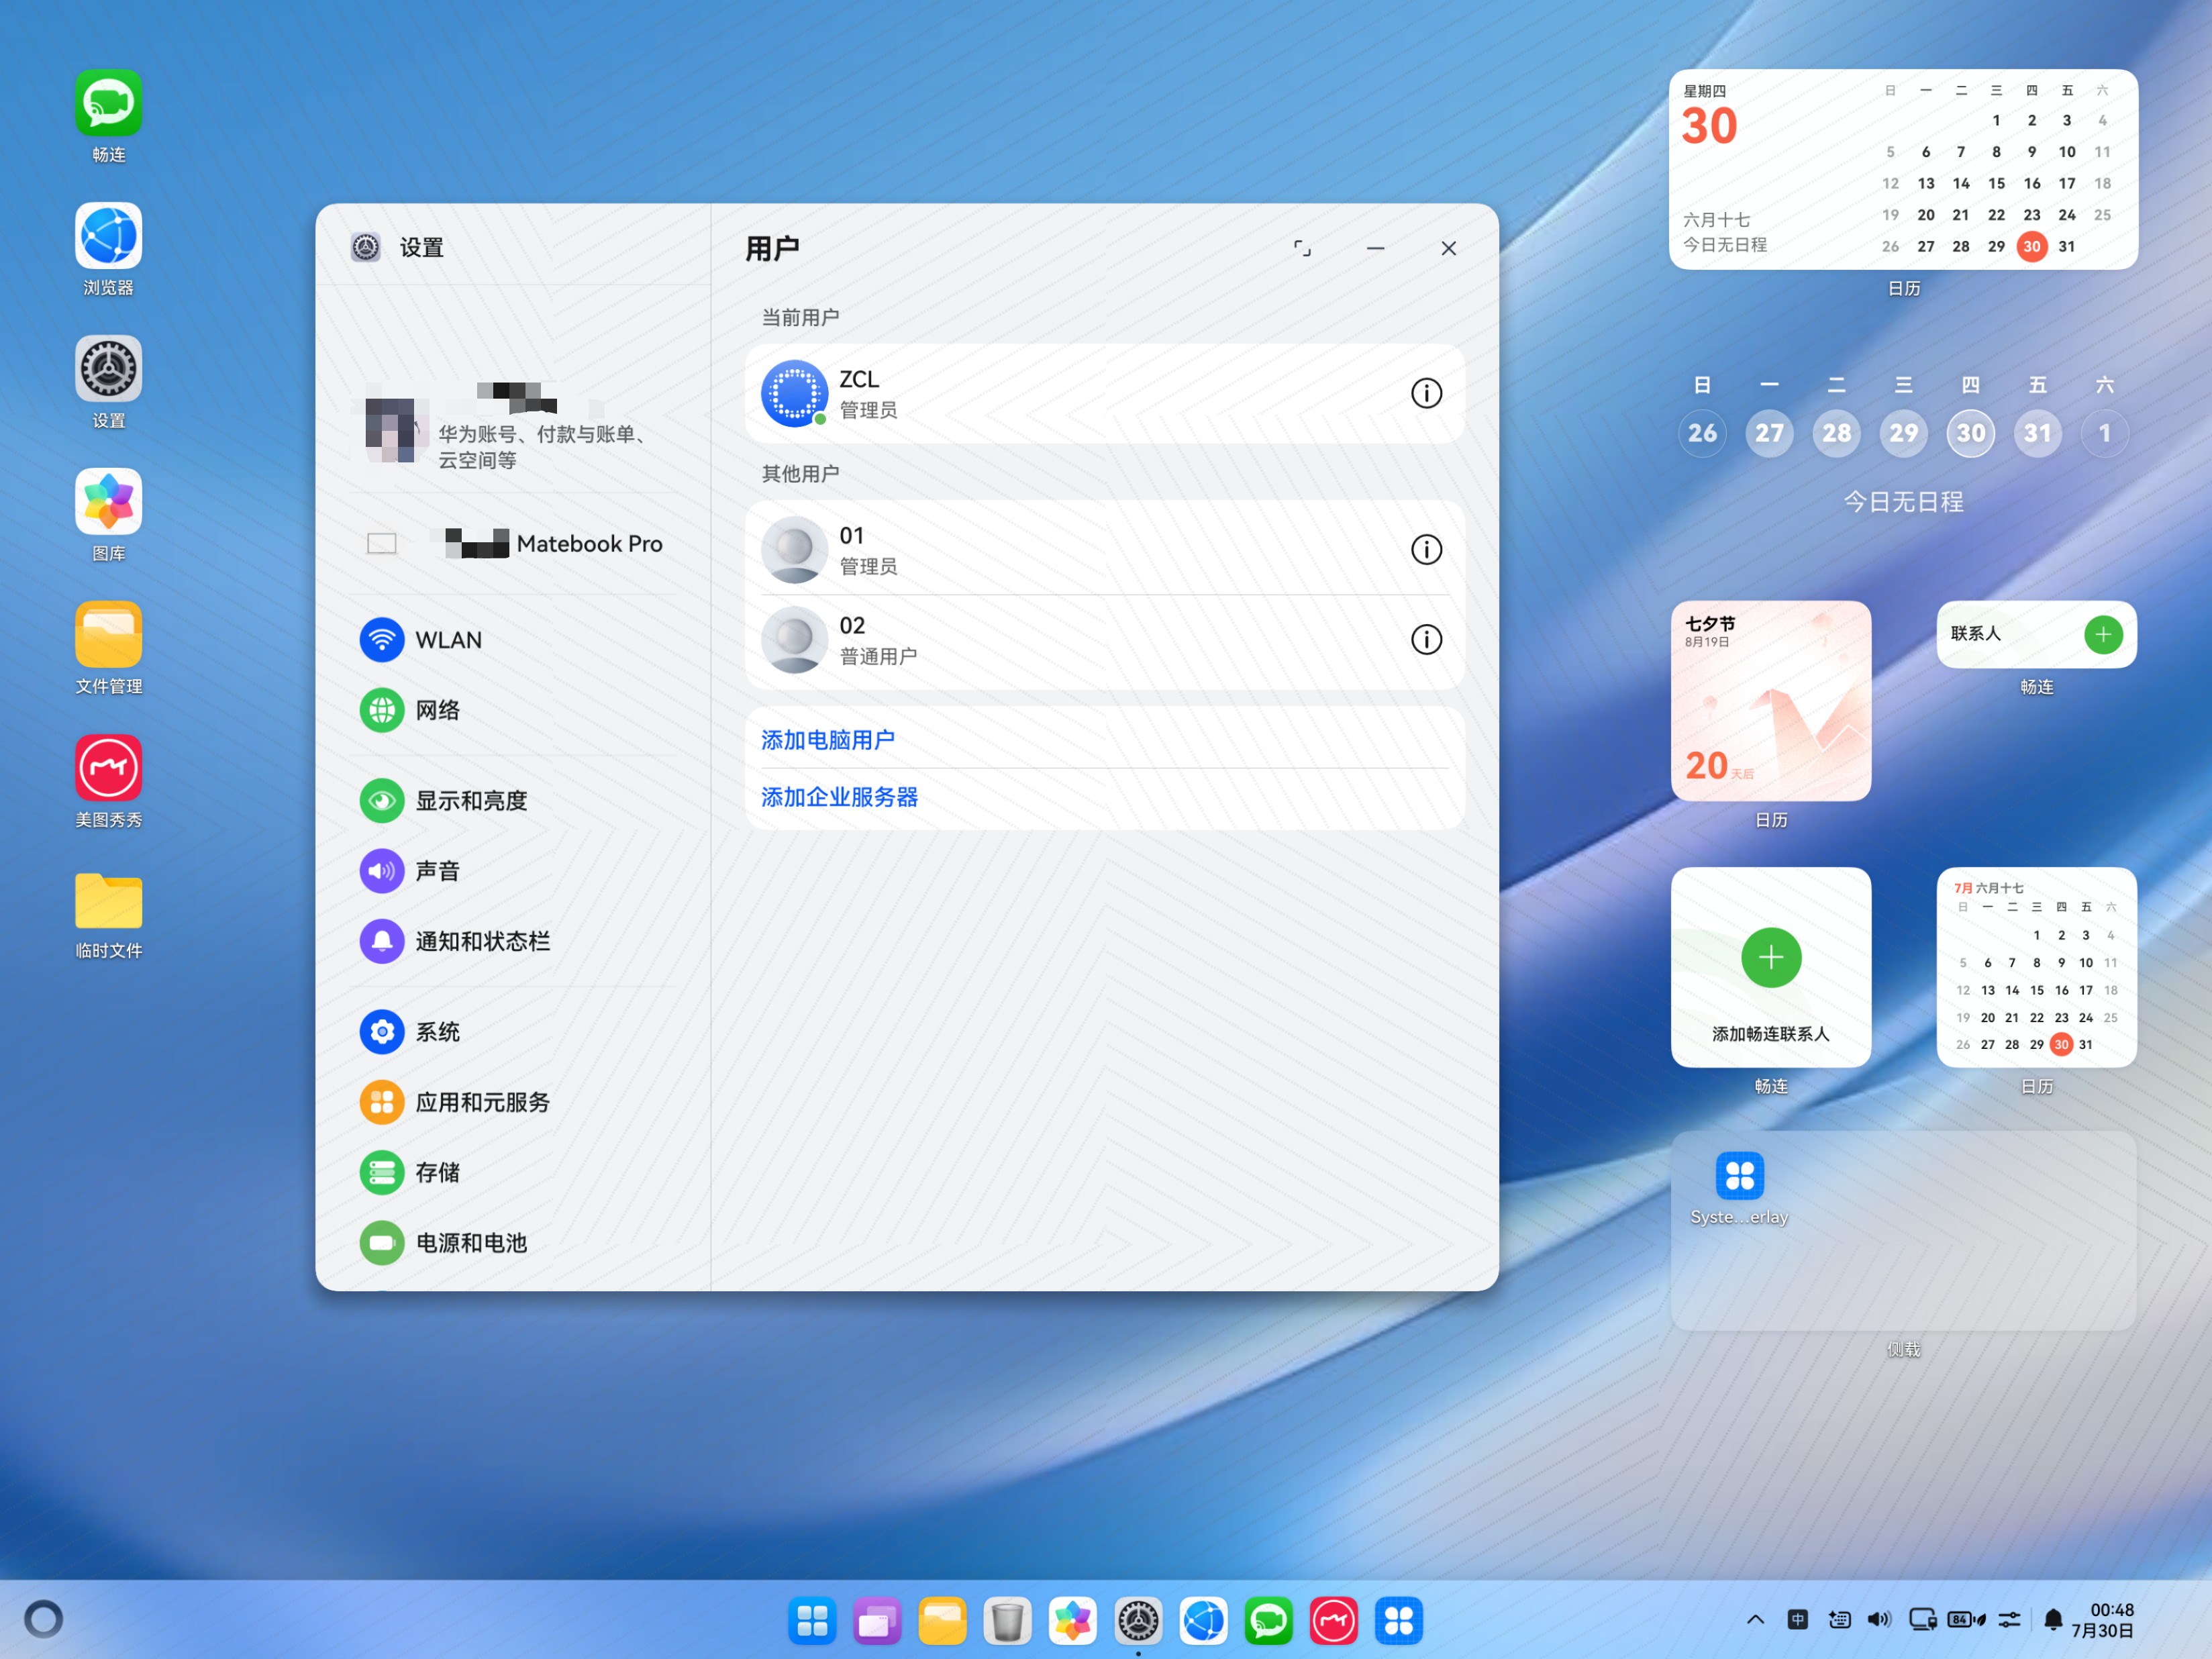
Task: Switch the 中 input method indicator
Action: (1797, 1620)
